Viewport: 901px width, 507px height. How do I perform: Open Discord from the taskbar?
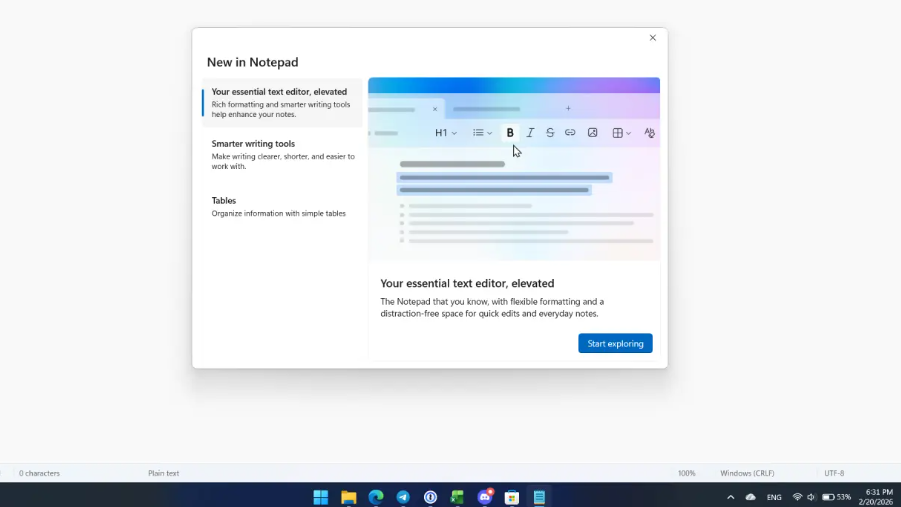click(x=485, y=497)
